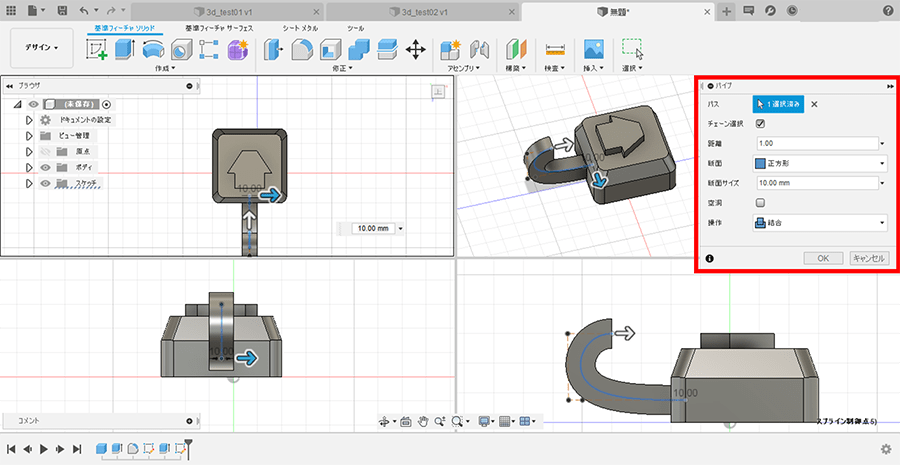Select the Move/Copy cross-arrows tool
900x465 pixels.
pos(416,49)
